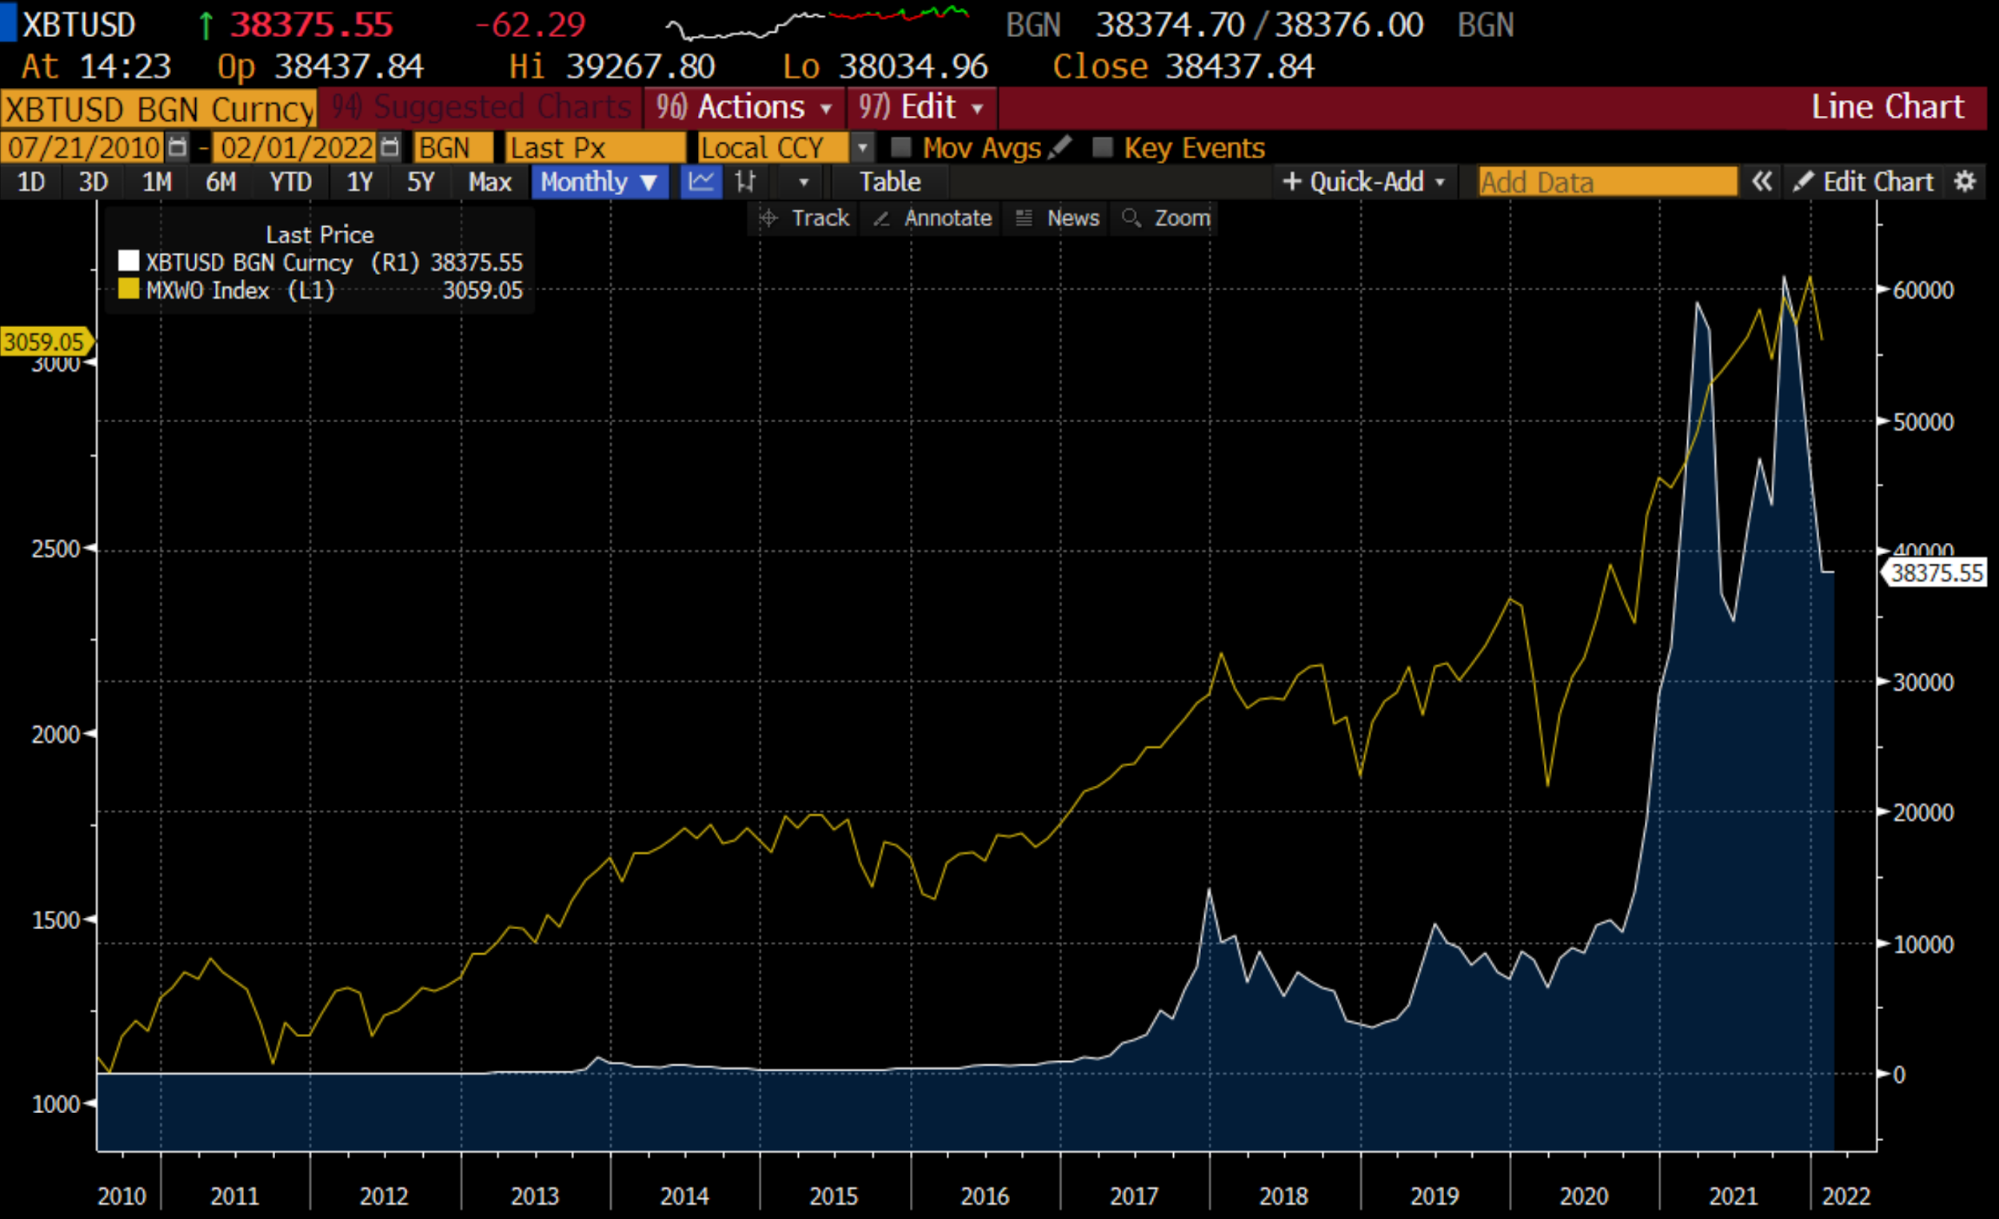
Task: Expand the Monthly periodicity dropdown
Action: [x=599, y=182]
